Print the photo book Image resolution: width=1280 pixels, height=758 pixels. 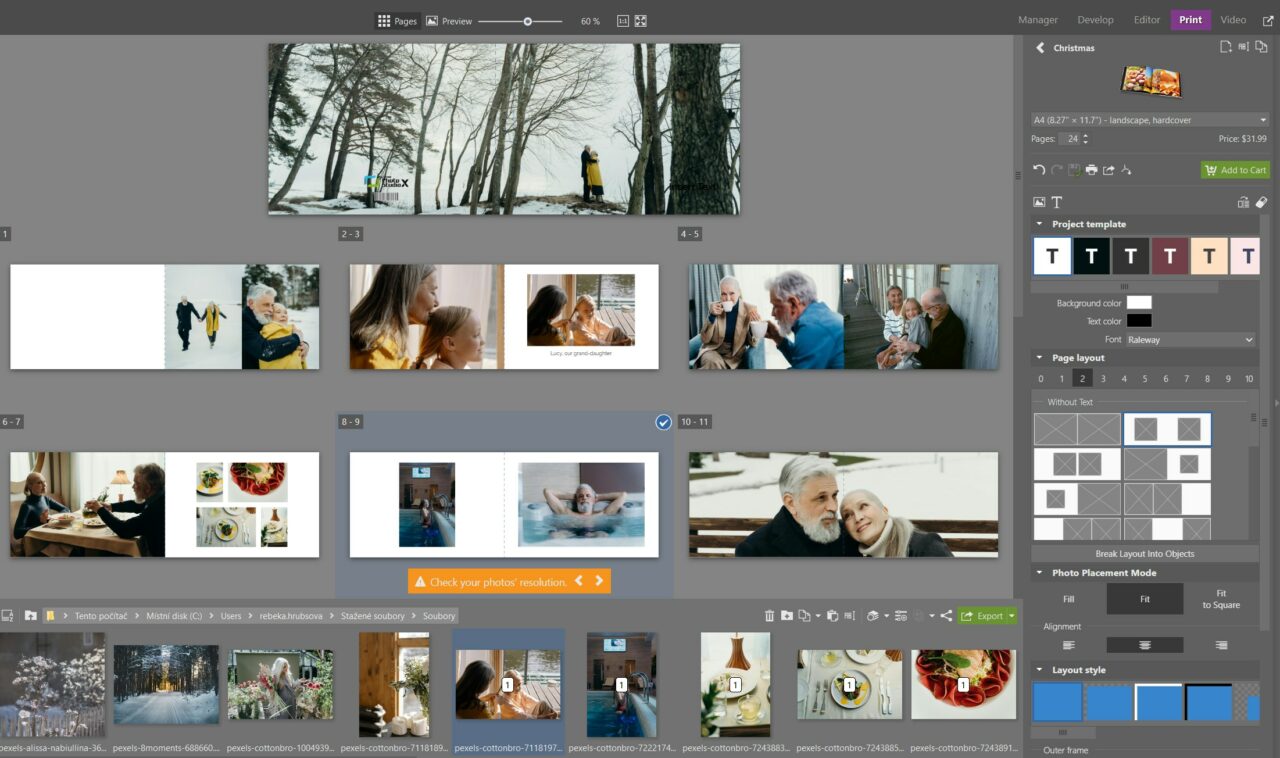[x=1091, y=170]
